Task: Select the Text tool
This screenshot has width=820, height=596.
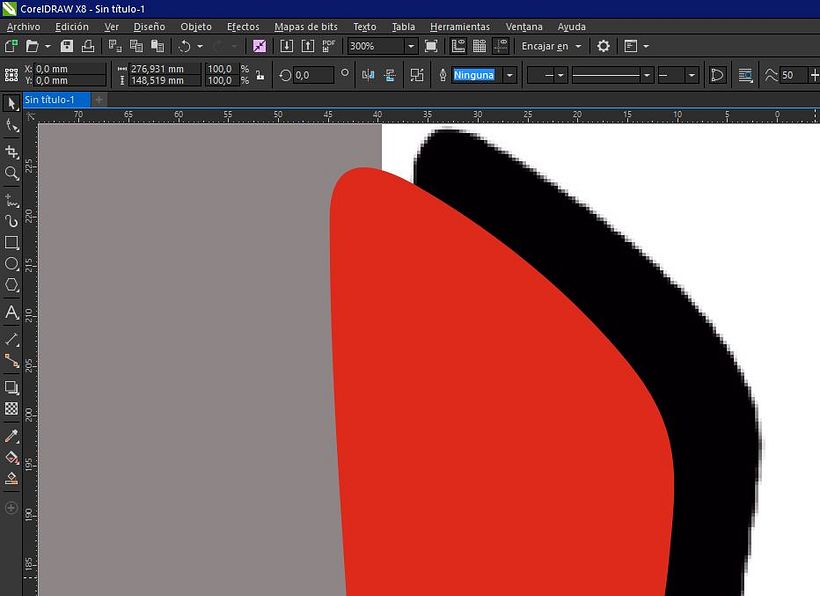Action: pyautogui.click(x=12, y=313)
